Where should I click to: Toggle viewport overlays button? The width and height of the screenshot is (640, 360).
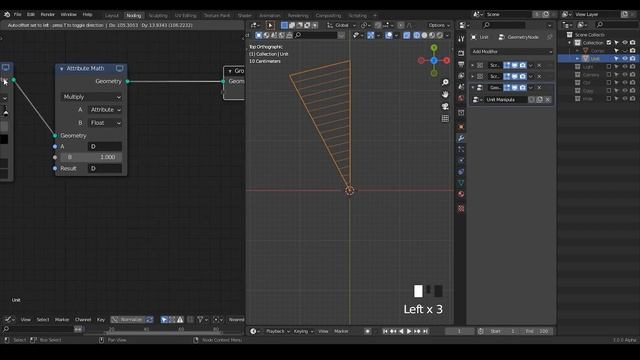coord(389,36)
